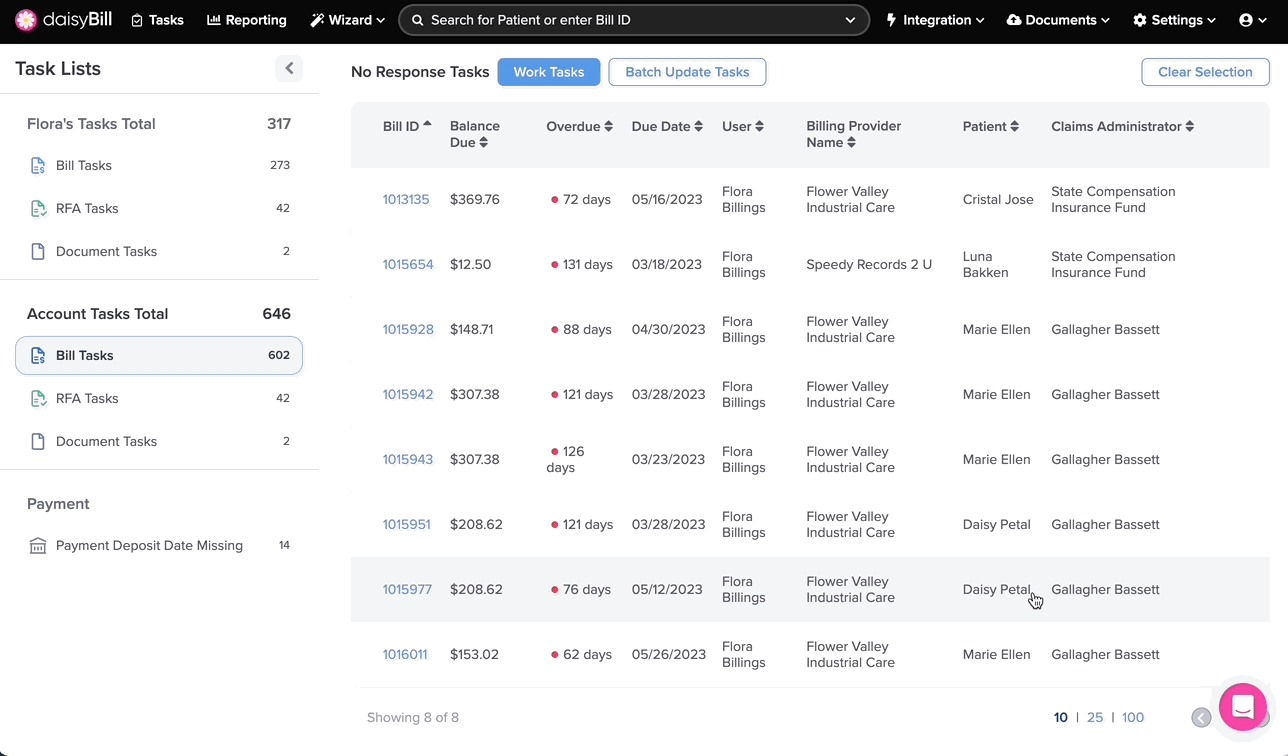Open bill 1015943 link
Viewport: 1288px width, 756px height.
(x=408, y=460)
